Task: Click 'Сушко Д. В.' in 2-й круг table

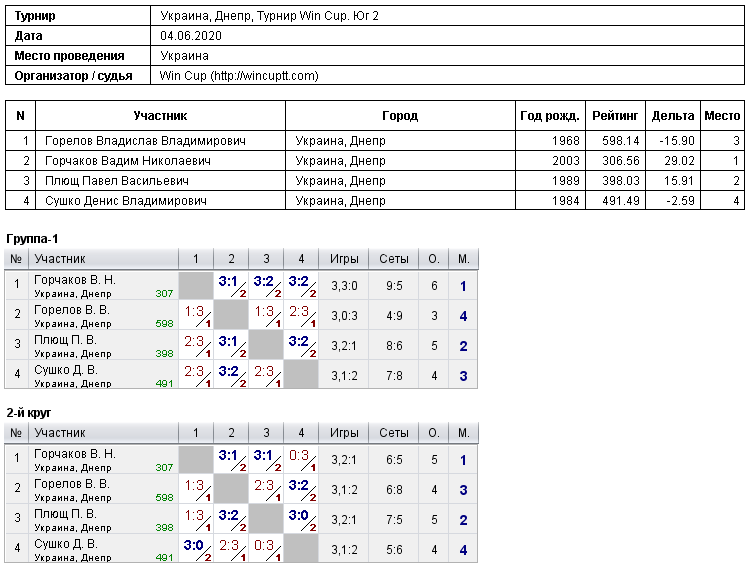Action: [66, 544]
